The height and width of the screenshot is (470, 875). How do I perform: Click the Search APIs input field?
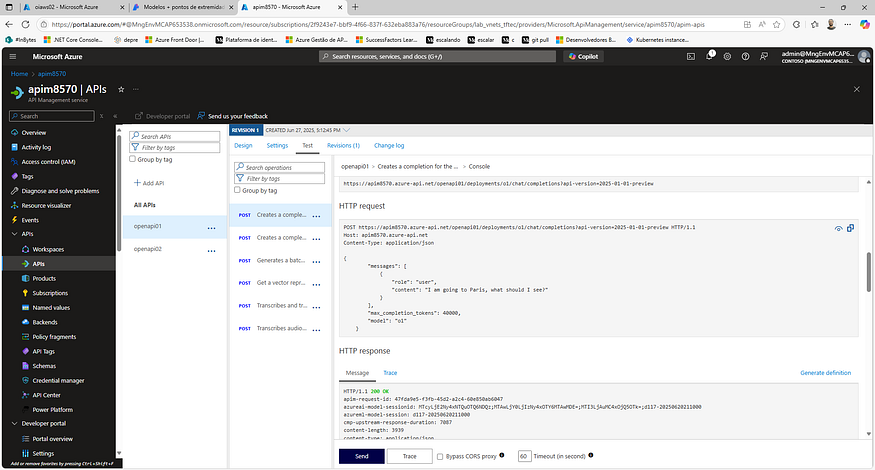tap(175, 136)
